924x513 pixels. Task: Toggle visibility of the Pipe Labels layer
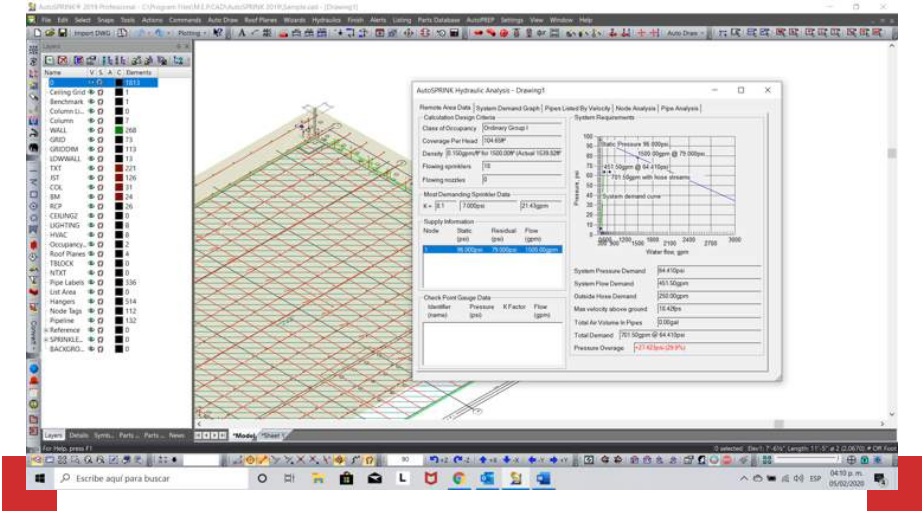coord(91,282)
